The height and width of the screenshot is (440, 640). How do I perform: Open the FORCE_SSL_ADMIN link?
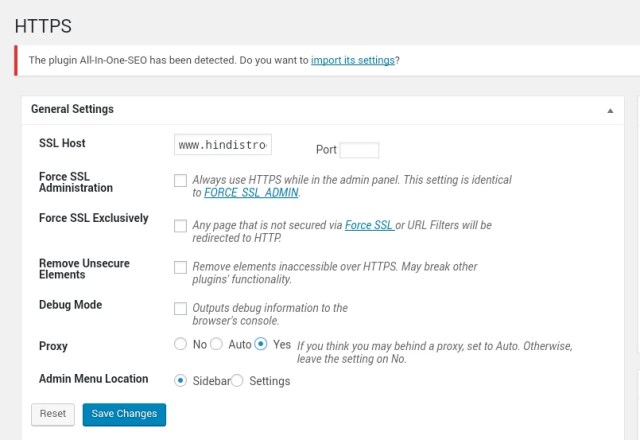[251, 193]
